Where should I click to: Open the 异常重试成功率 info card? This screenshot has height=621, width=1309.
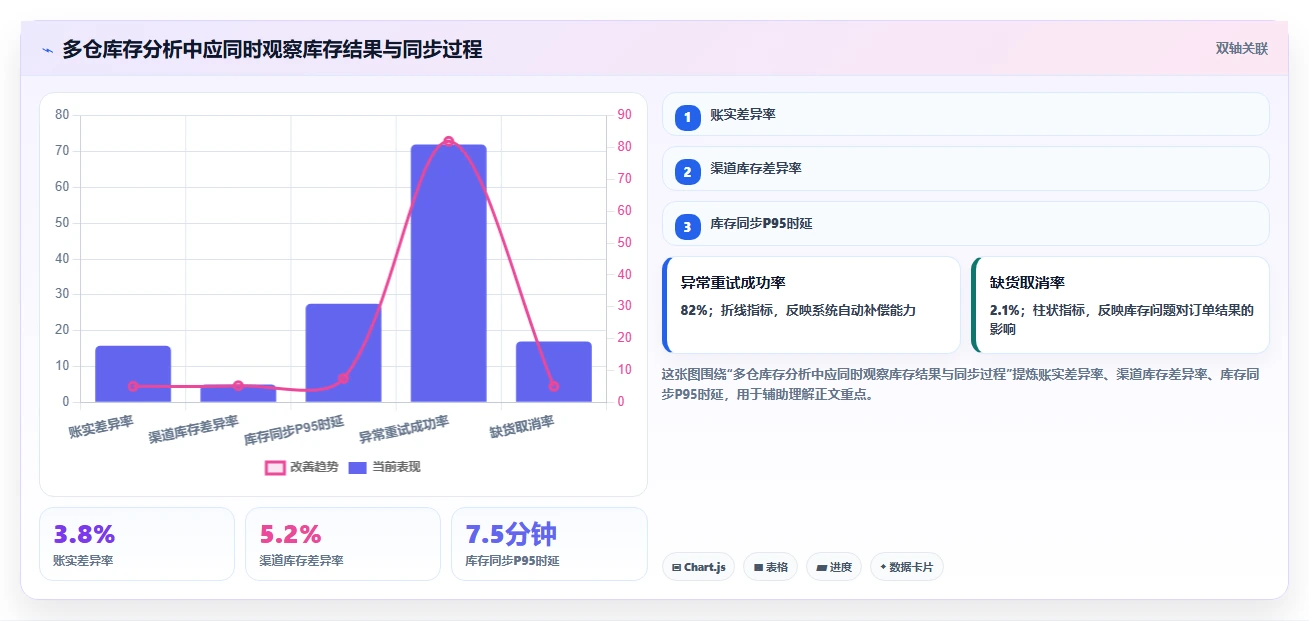pyautogui.click(x=811, y=305)
